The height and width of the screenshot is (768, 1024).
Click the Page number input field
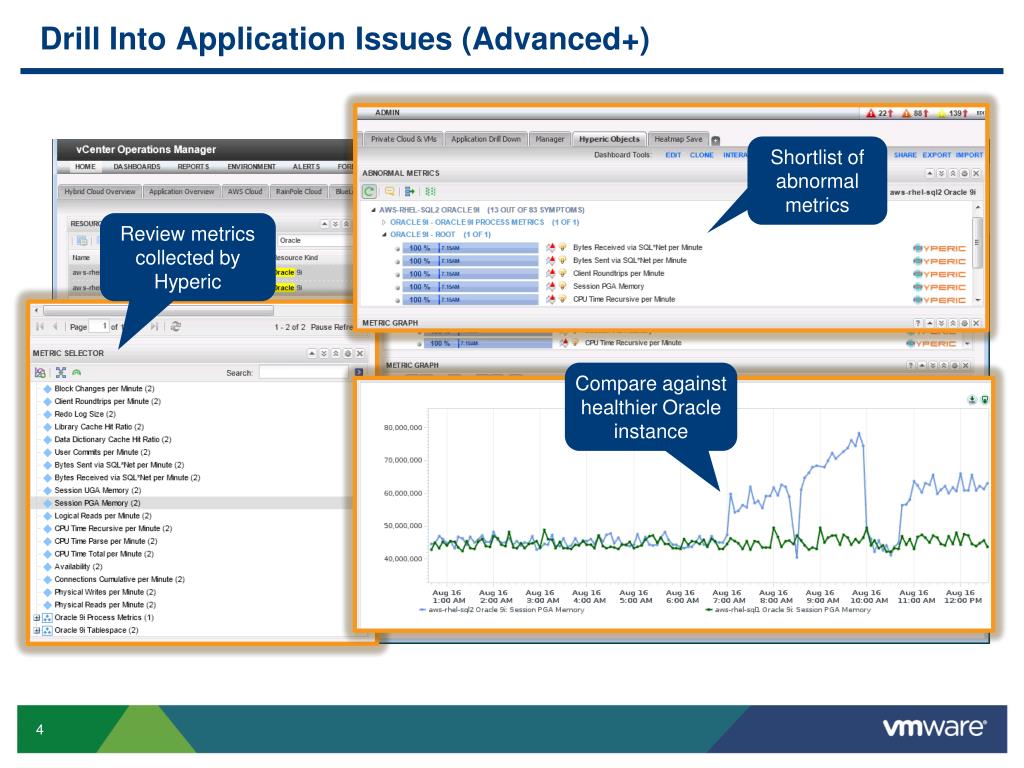tap(99, 327)
